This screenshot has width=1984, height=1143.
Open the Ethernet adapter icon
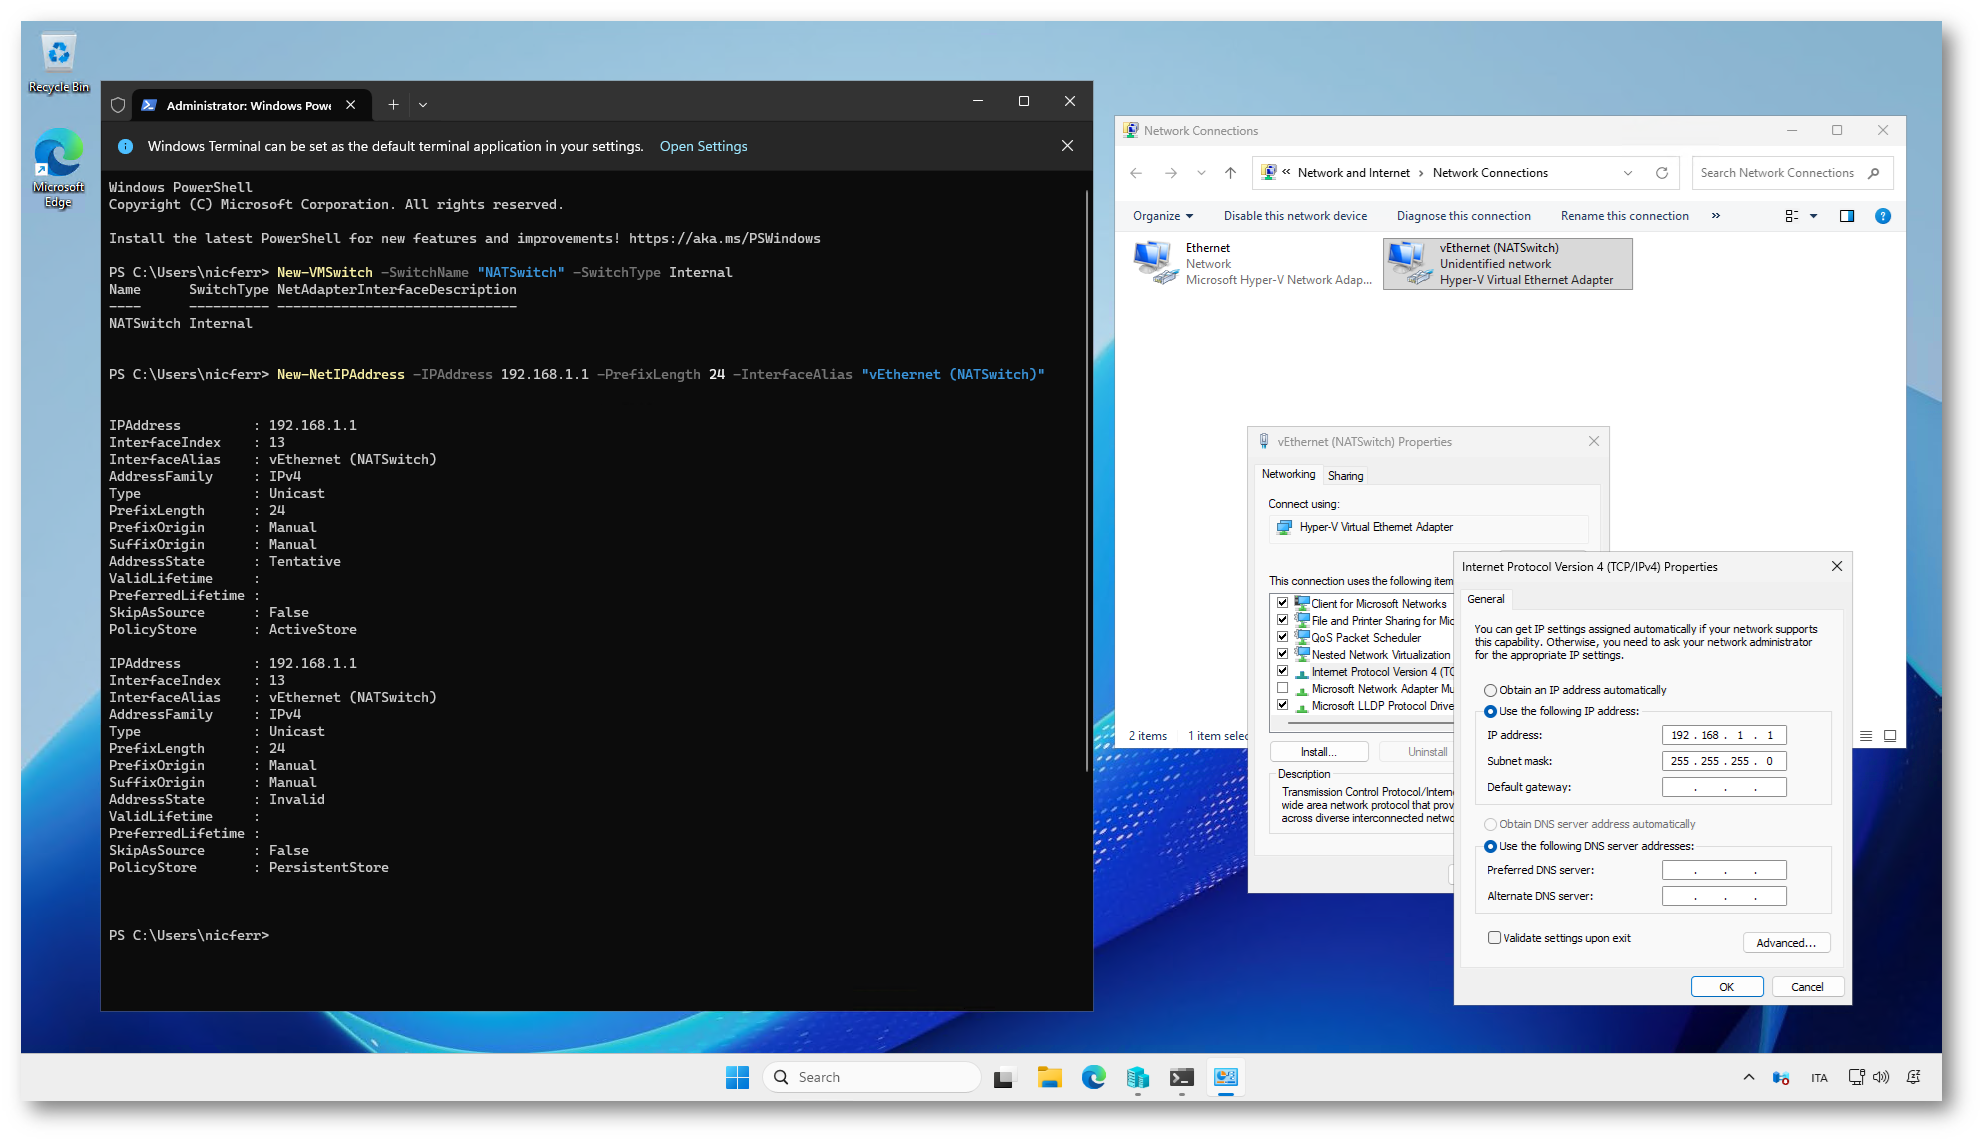tap(1155, 263)
